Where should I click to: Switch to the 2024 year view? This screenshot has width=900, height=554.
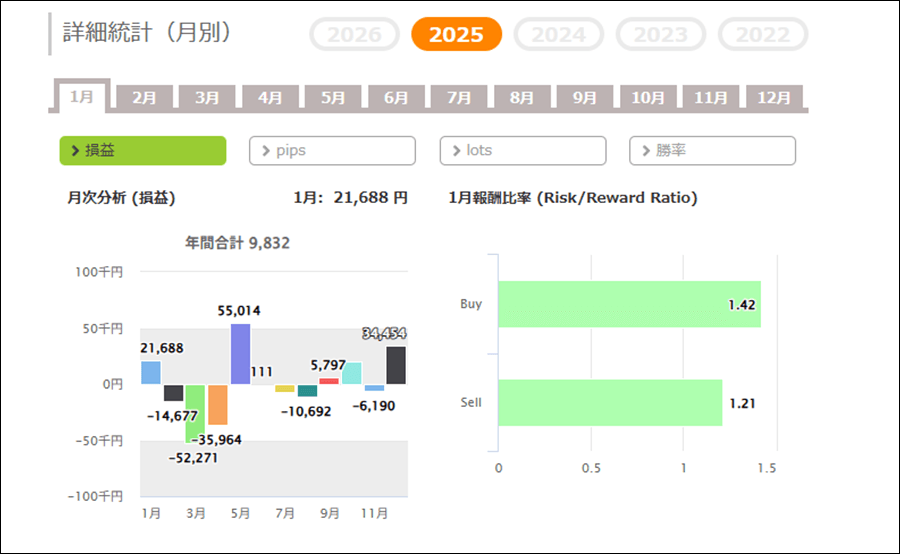pyautogui.click(x=558, y=35)
